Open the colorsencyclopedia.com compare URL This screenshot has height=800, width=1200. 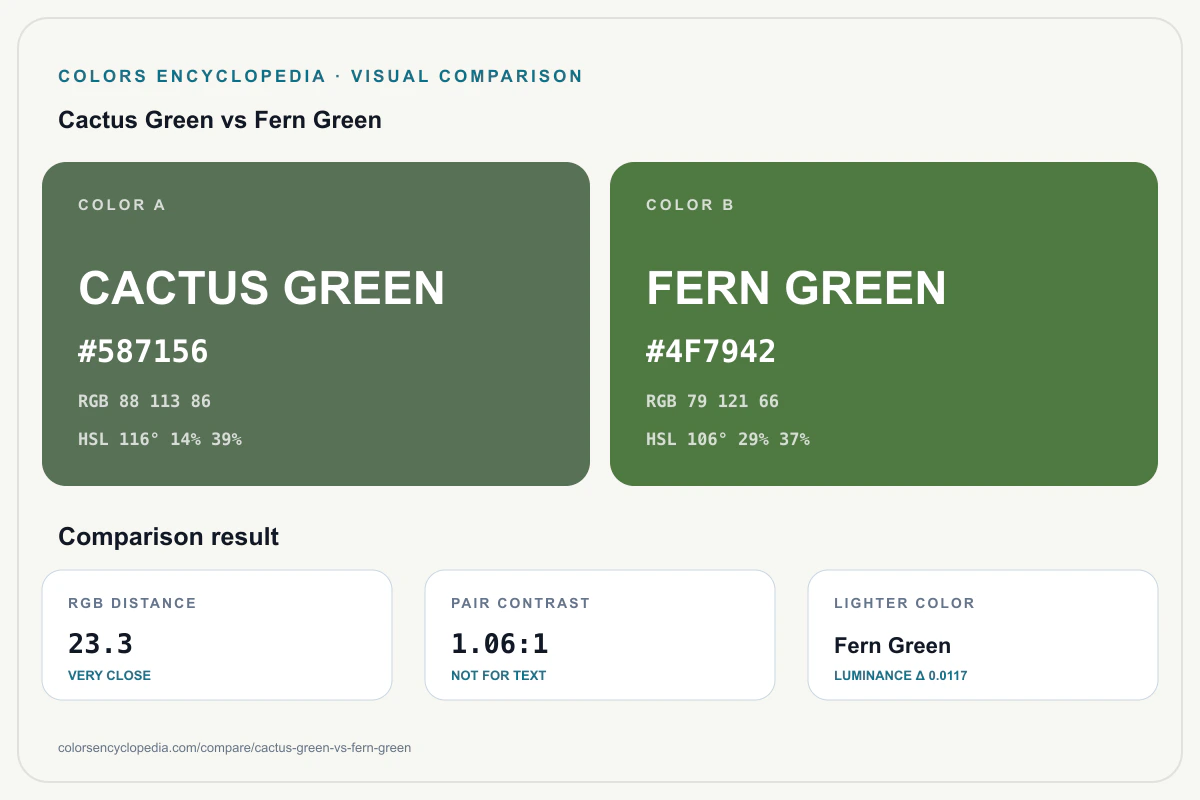click(x=235, y=747)
